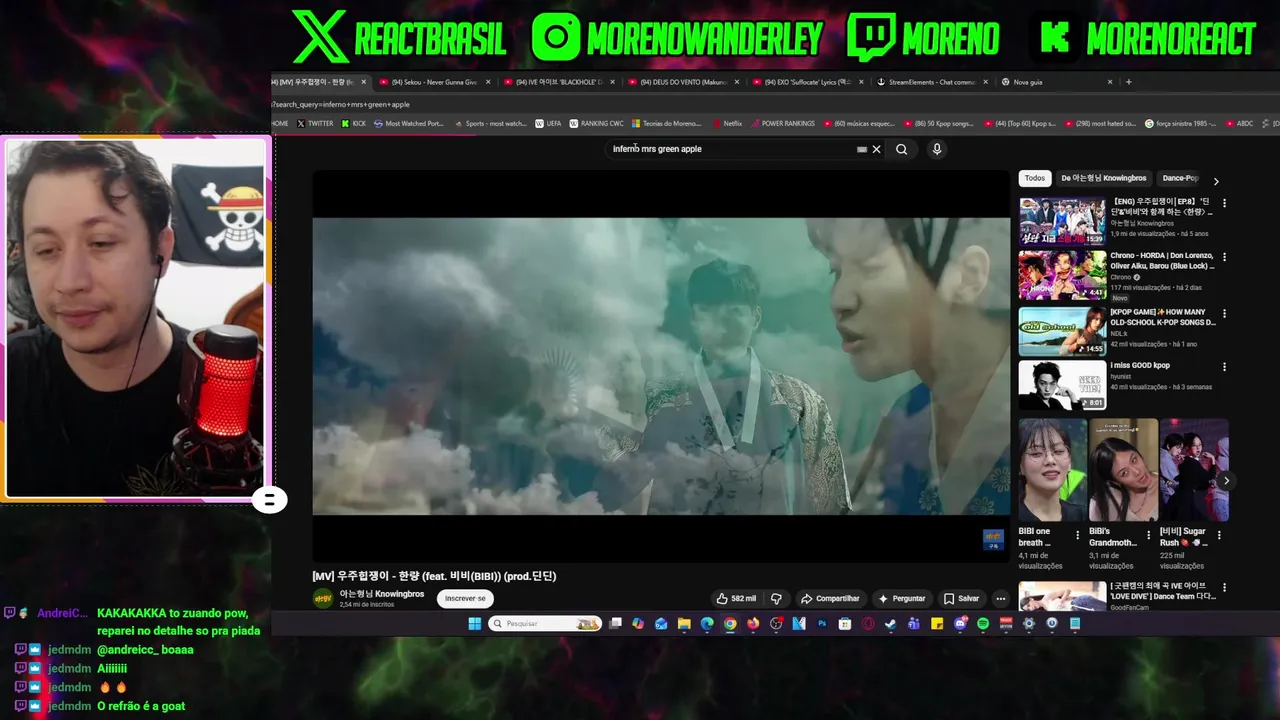Open options for IVE LOVE DIVE video
This screenshot has width=1280, height=720.
(x=1224, y=588)
